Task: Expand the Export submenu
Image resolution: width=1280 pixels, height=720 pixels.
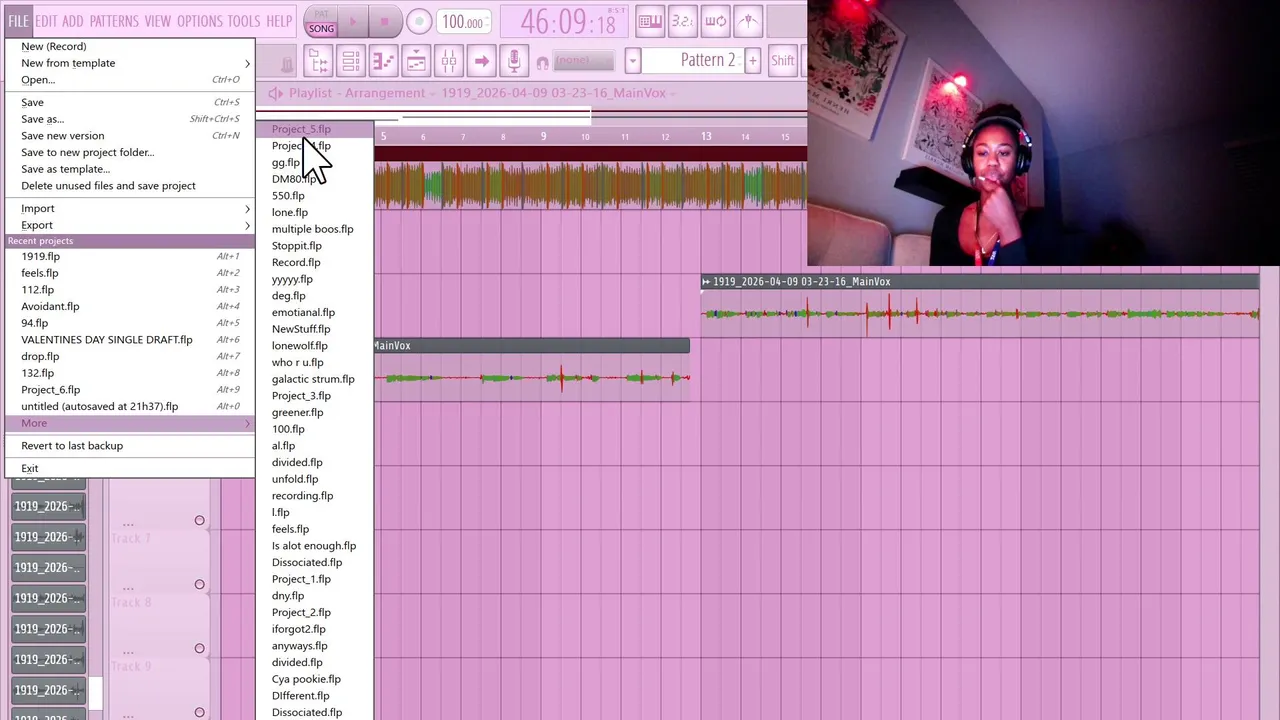Action: 130,225
